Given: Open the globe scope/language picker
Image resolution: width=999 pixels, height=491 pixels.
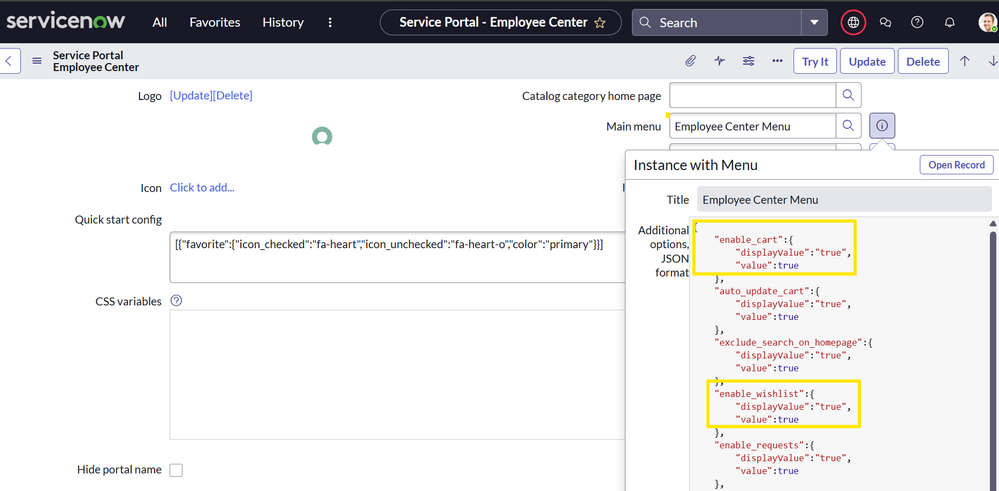Looking at the screenshot, I should tap(853, 22).
